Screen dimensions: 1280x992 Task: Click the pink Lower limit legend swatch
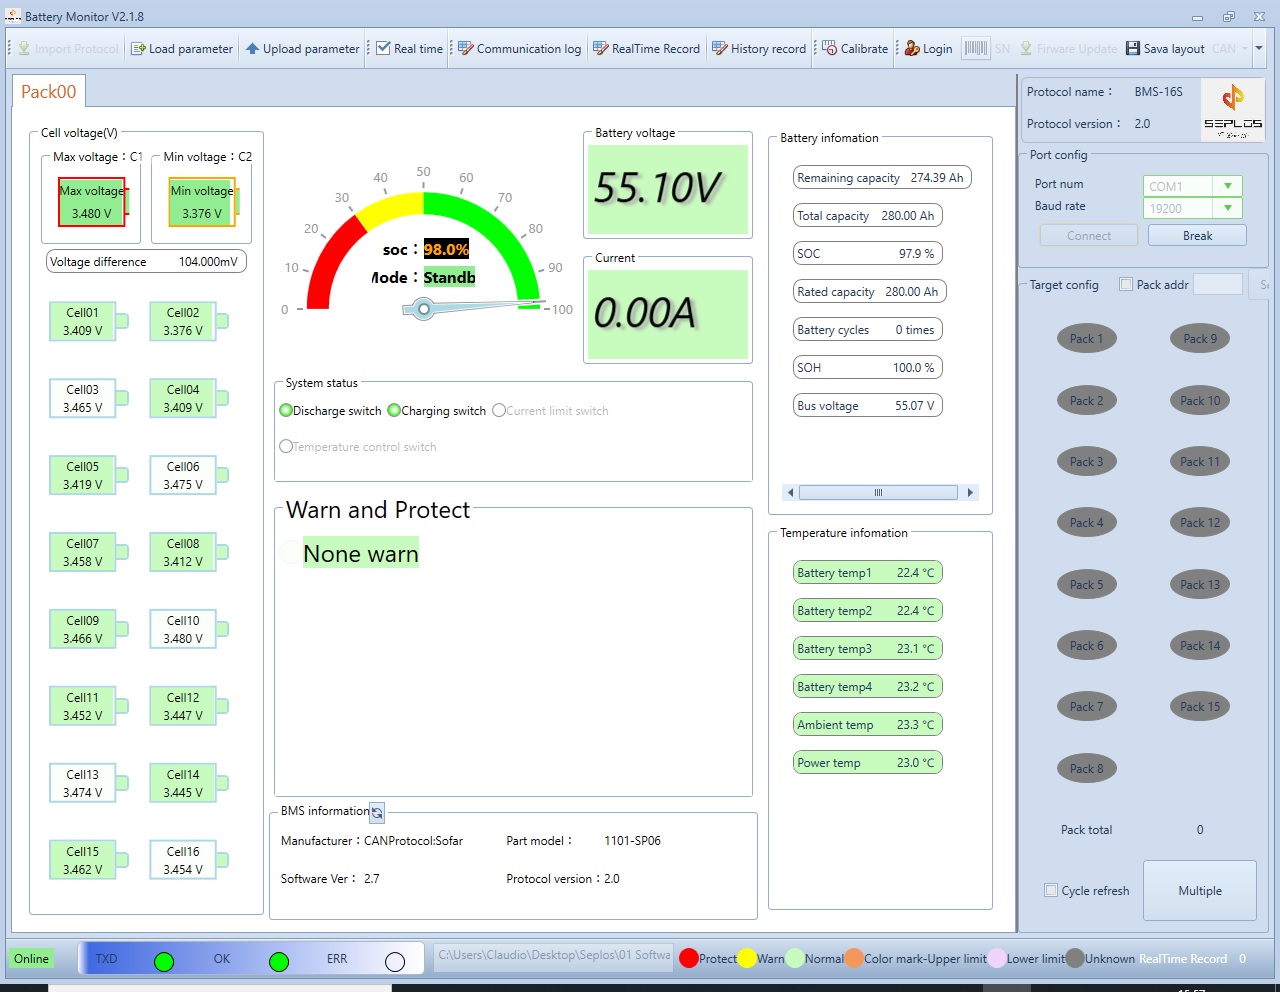point(997,958)
